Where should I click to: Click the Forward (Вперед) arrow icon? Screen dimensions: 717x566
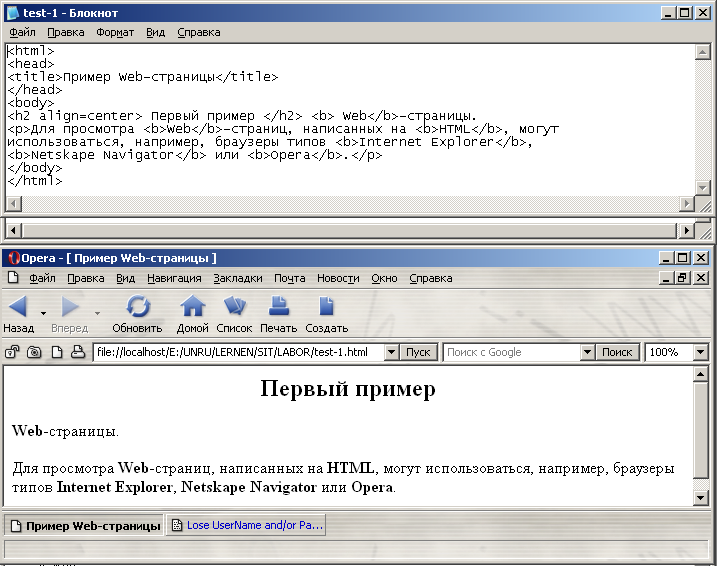(x=70, y=306)
